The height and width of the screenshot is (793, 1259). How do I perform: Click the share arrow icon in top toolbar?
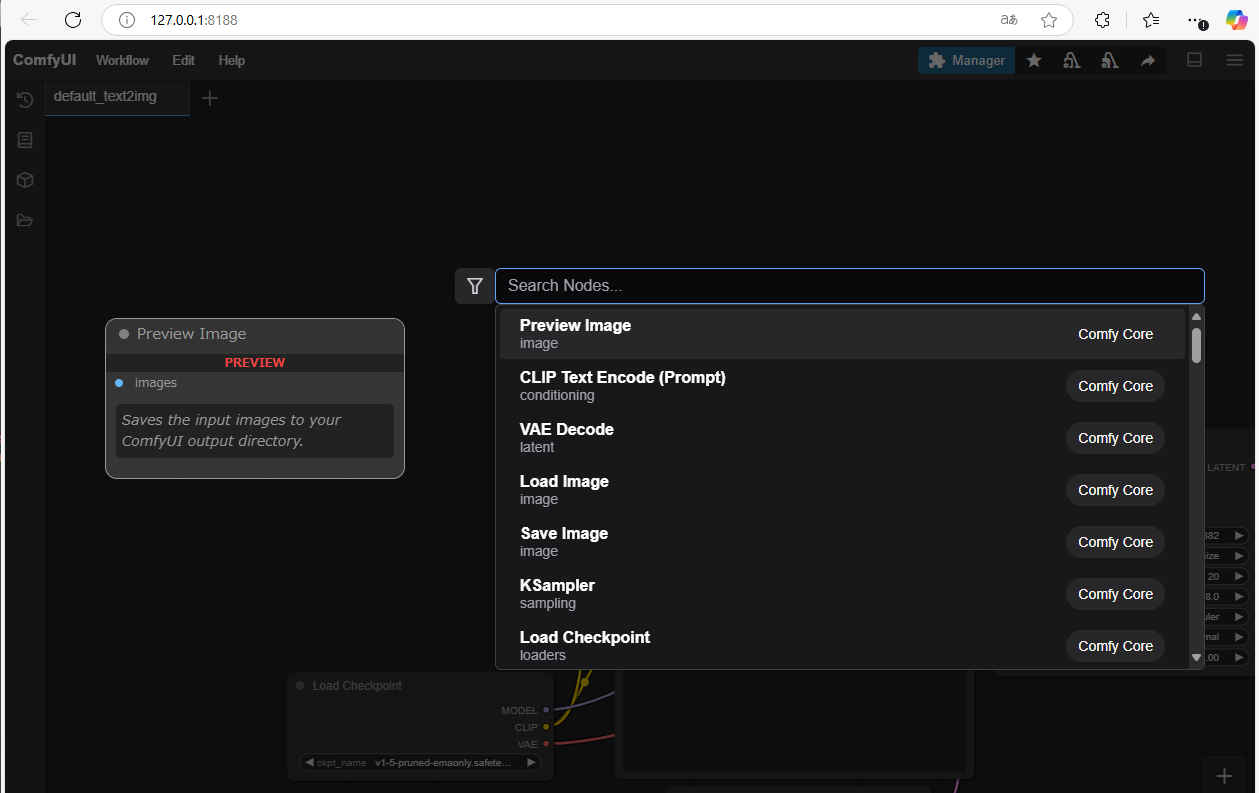click(1148, 61)
